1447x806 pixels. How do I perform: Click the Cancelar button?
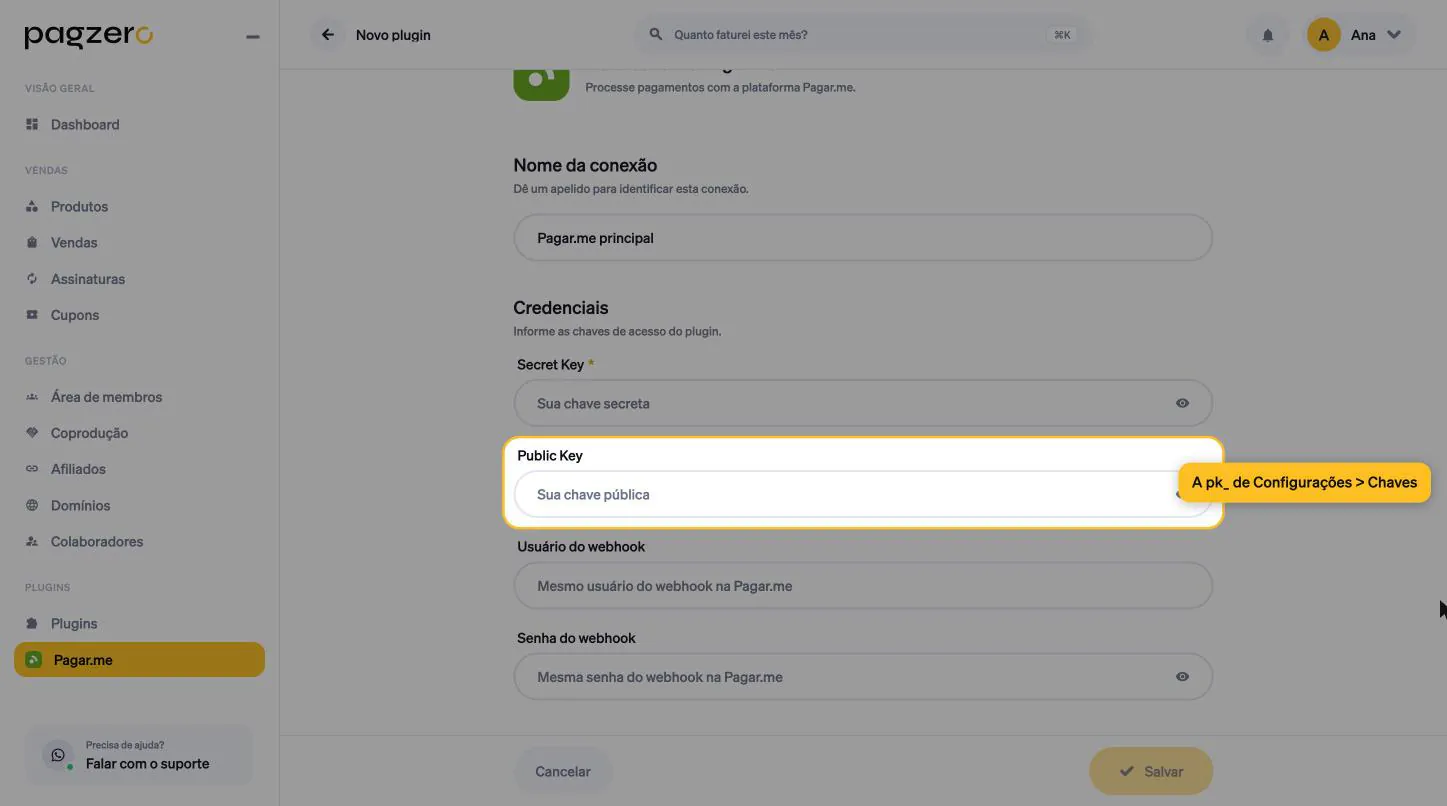tap(563, 772)
